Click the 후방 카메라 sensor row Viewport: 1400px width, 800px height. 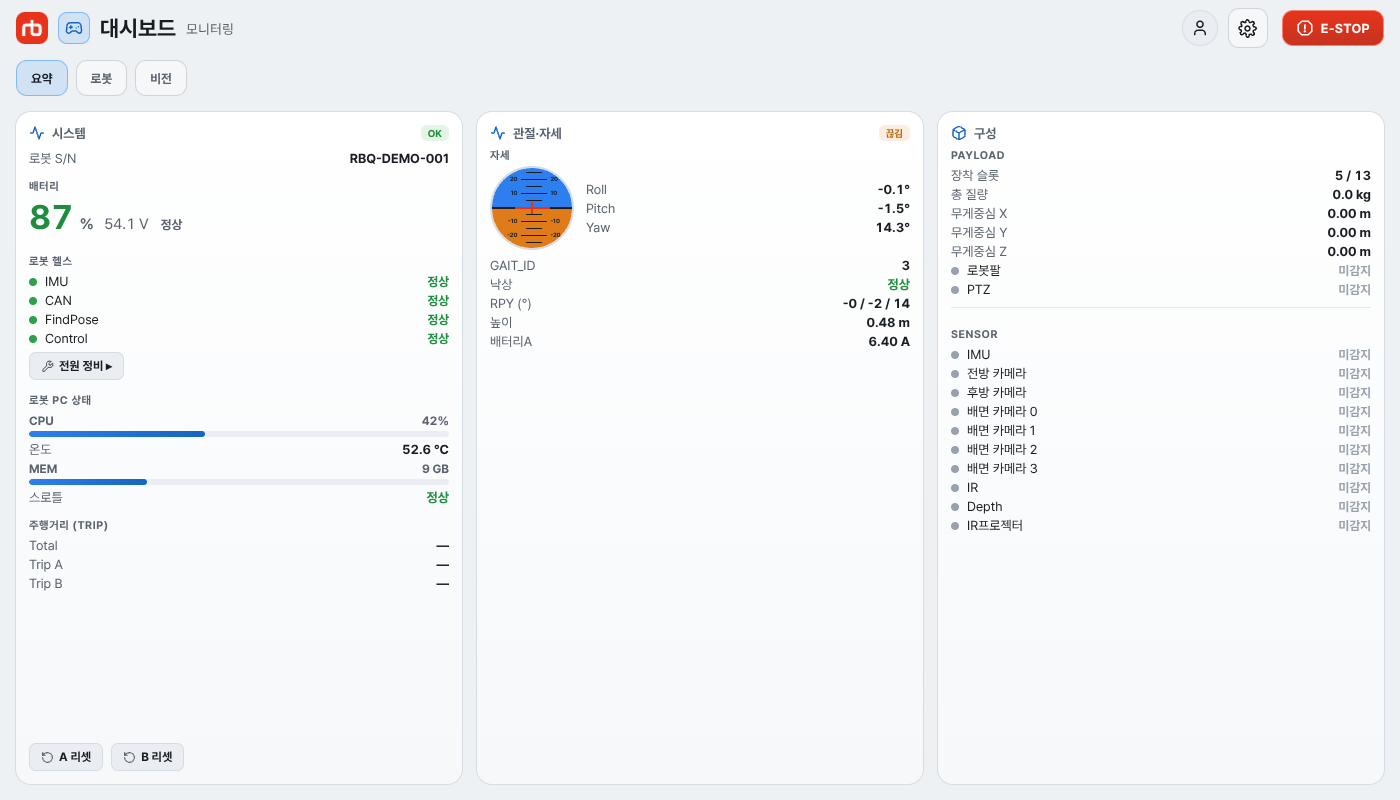pos(1161,393)
